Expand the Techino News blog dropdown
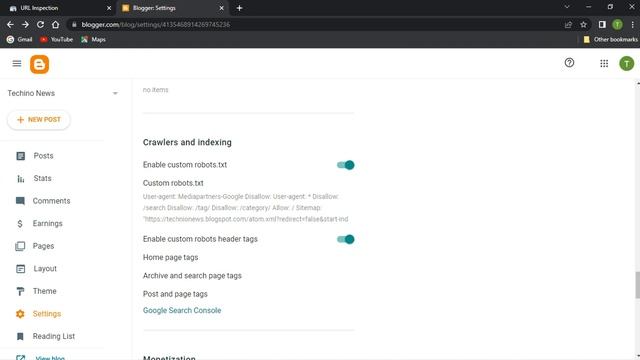 point(115,93)
